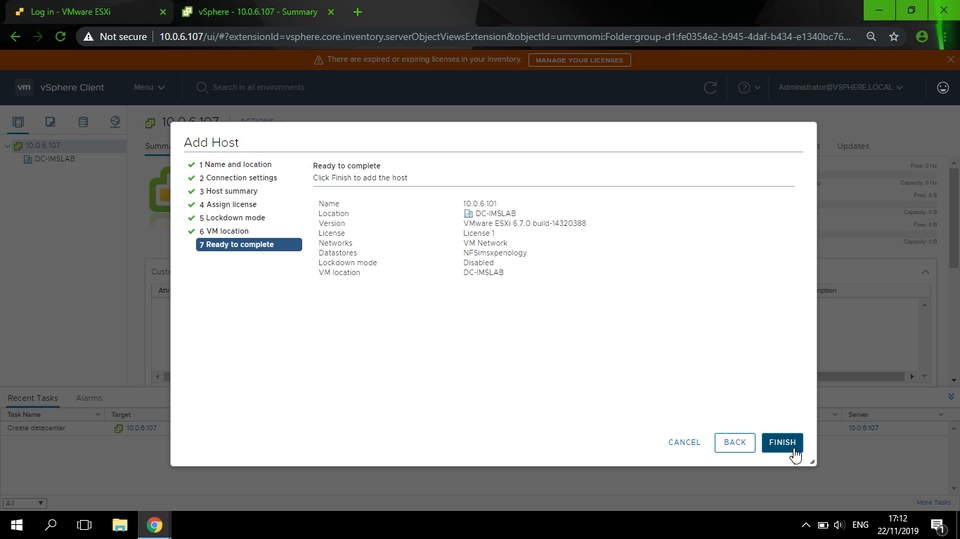Click the volume speaker tray icon
Viewport: 960px width, 539px height.
click(839, 525)
